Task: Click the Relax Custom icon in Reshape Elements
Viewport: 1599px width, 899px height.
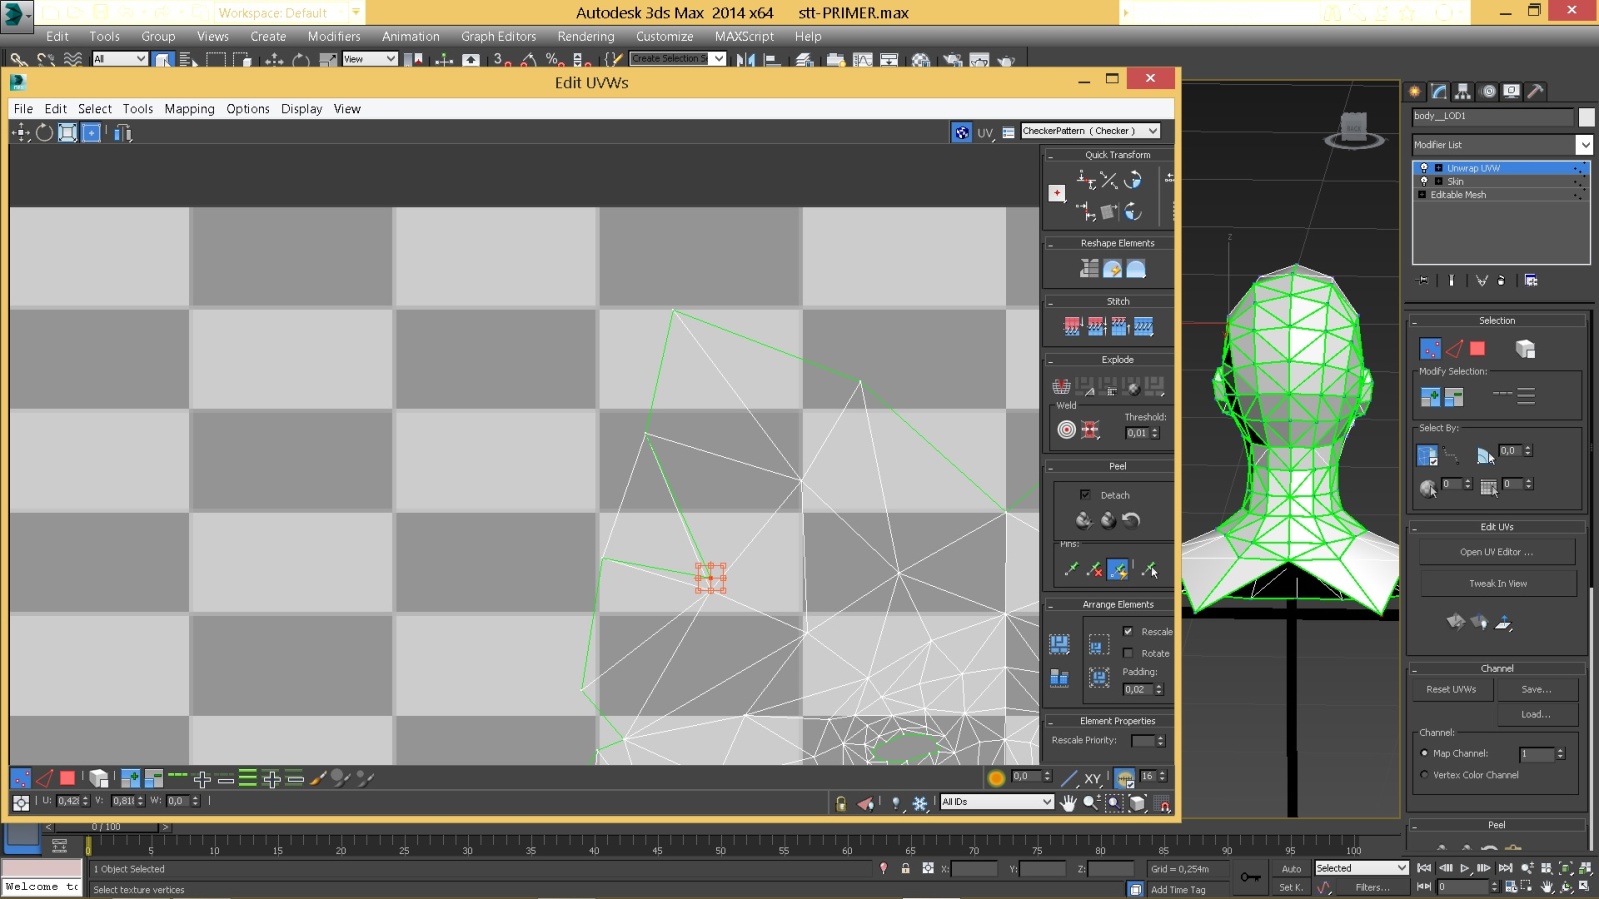Action: click(1136, 269)
